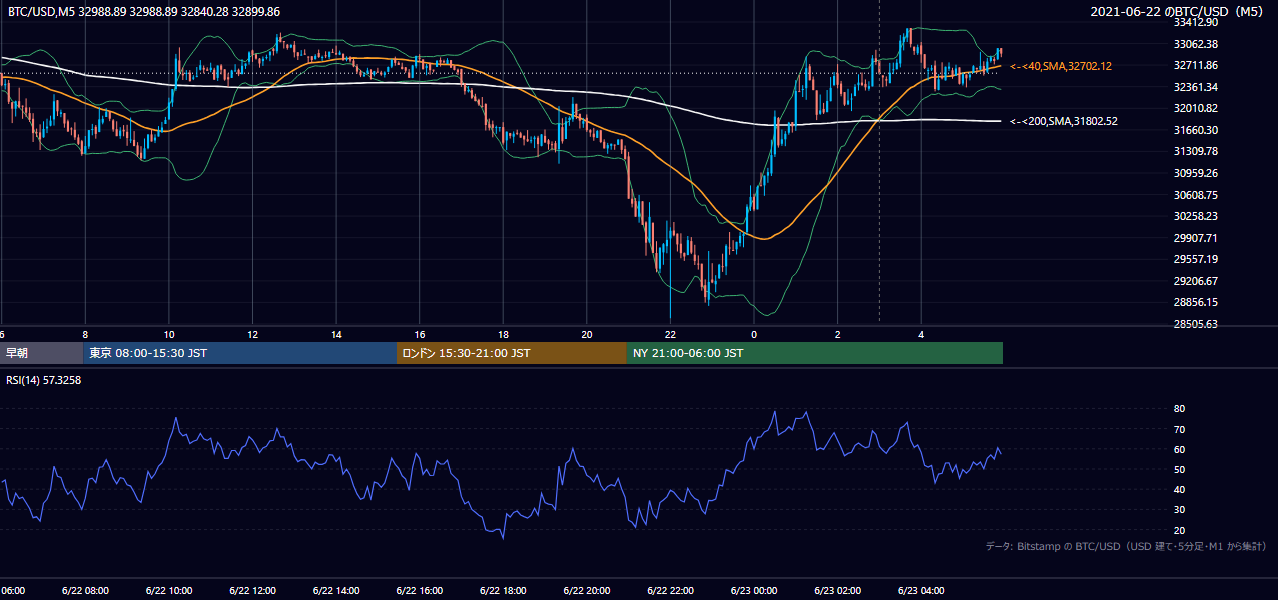
Task: Click the 6/22 14:00 date label
Action: (336, 591)
